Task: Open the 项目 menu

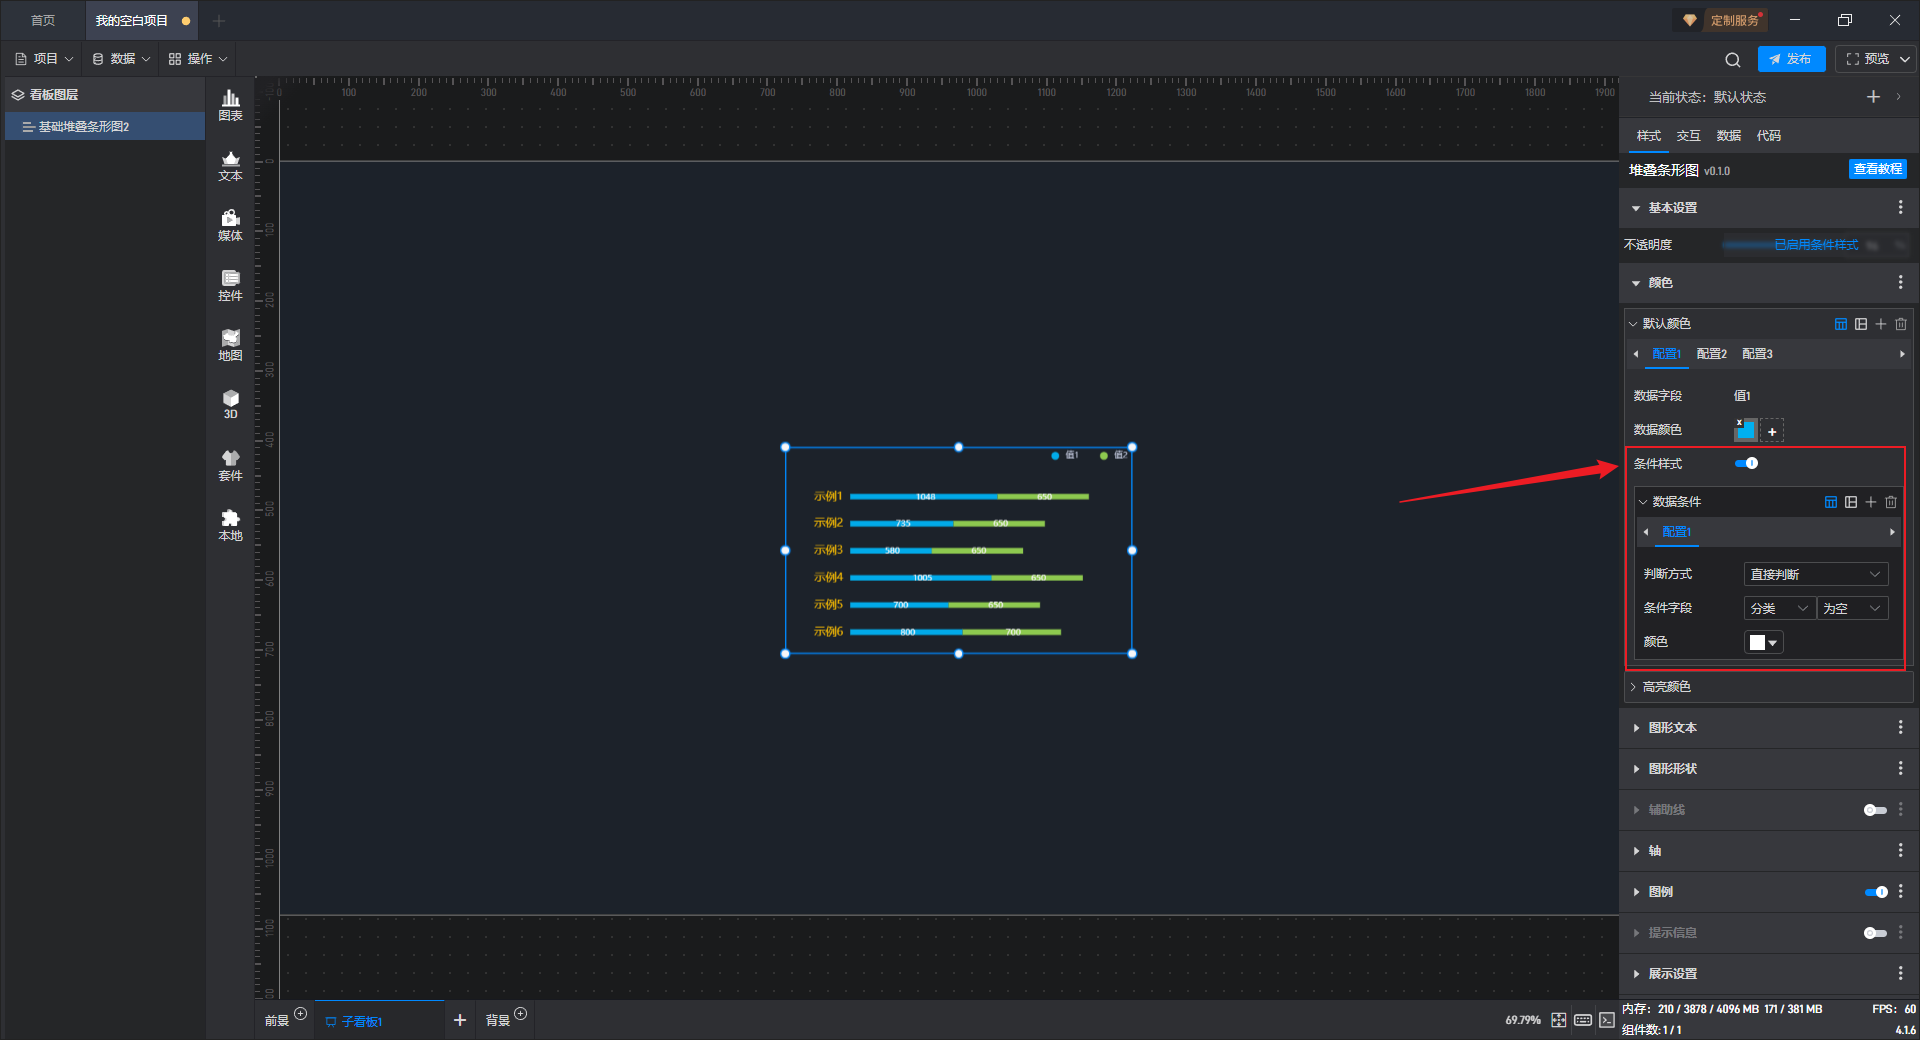Action: (x=44, y=59)
